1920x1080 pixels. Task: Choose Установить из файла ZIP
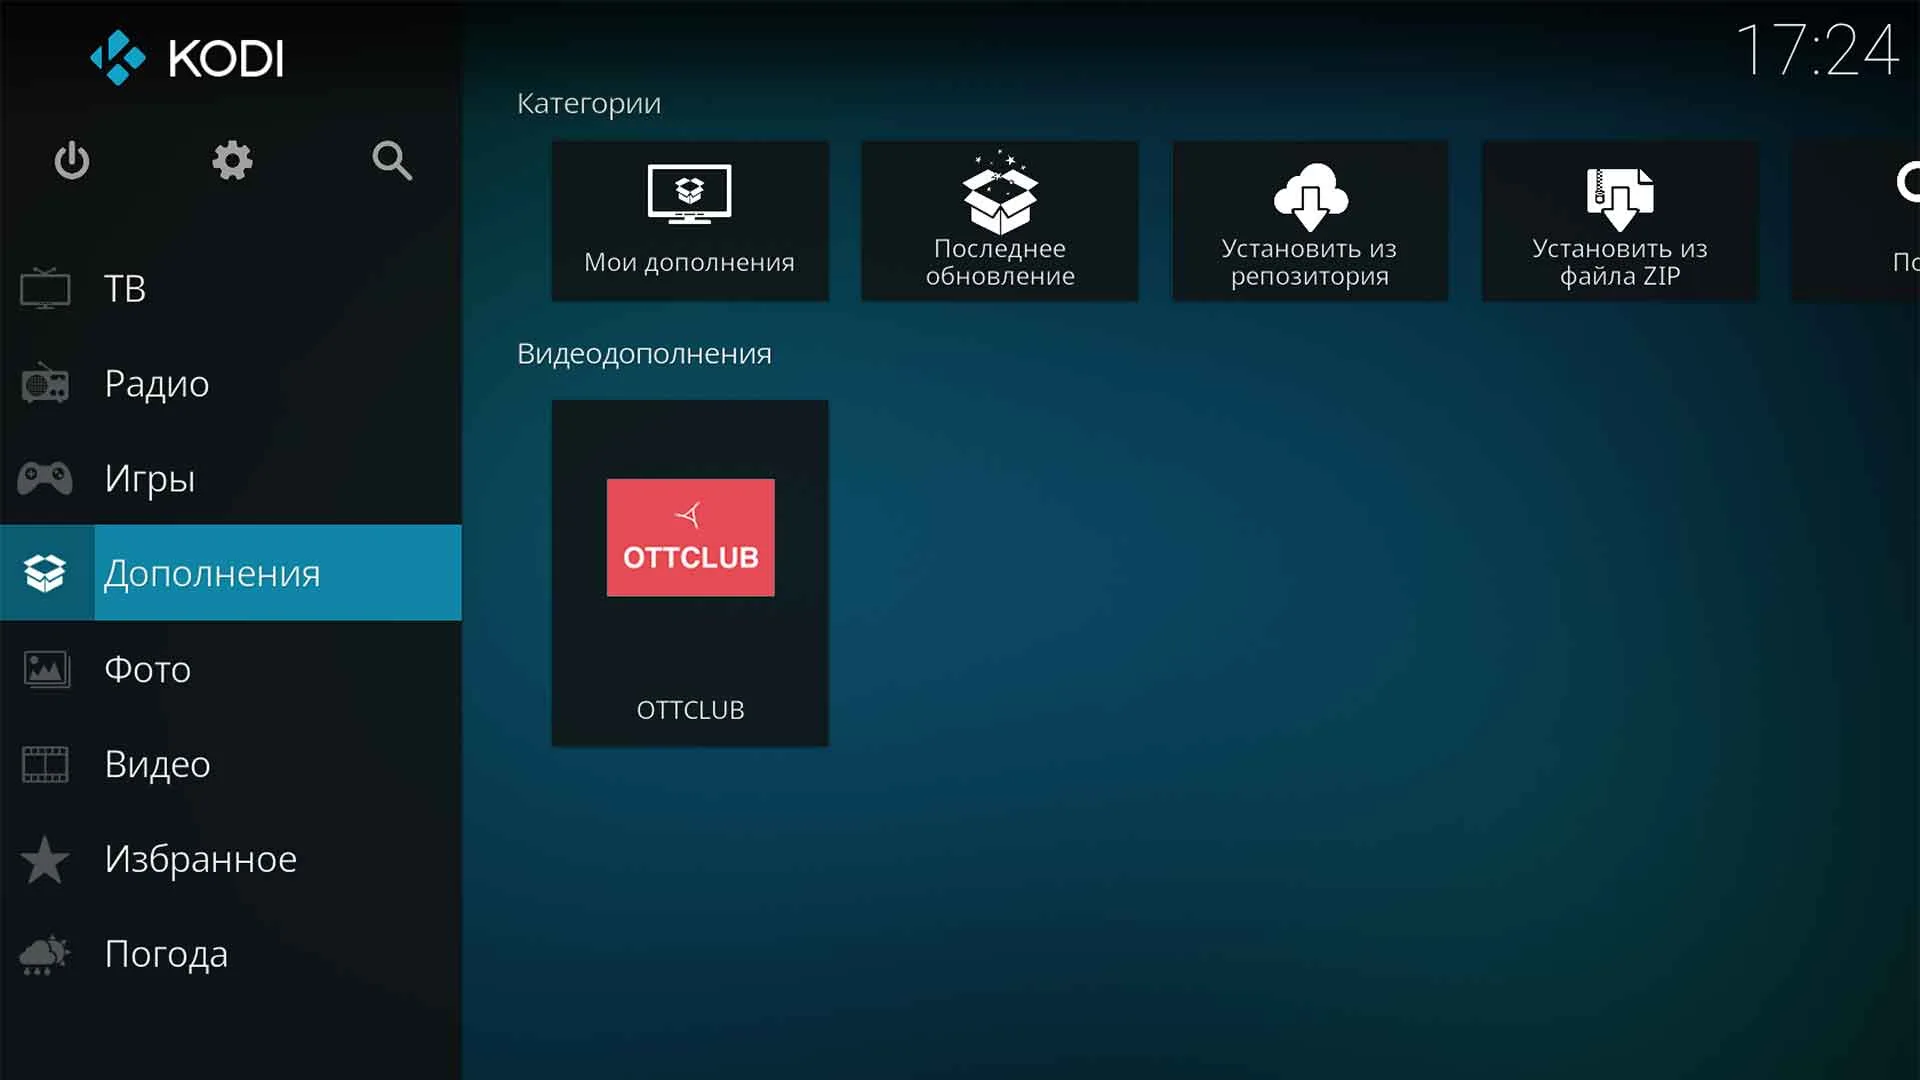coord(1620,220)
